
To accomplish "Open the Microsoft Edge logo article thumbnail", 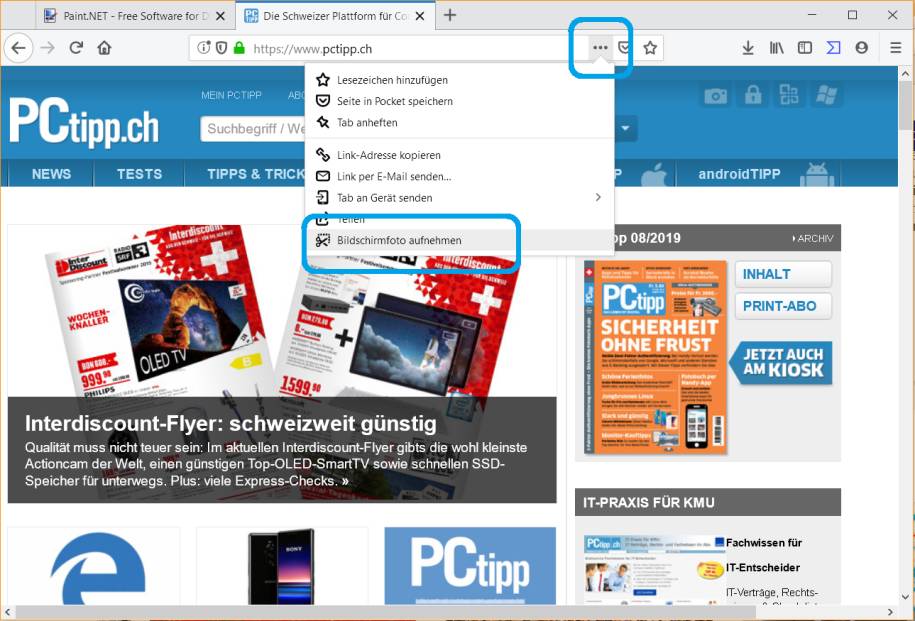I will pyautogui.click(x=93, y=566).
